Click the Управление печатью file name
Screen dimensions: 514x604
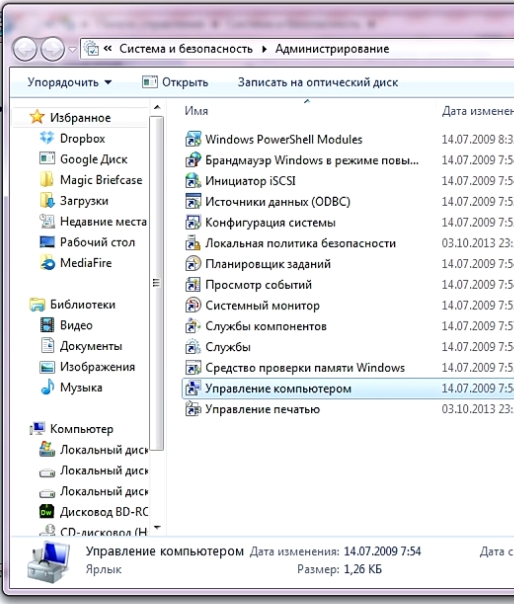(x=262, y=409)
